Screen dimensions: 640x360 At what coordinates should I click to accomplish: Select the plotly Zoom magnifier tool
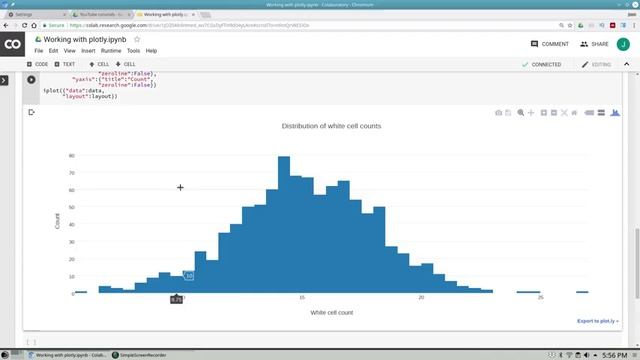[521, 113]
